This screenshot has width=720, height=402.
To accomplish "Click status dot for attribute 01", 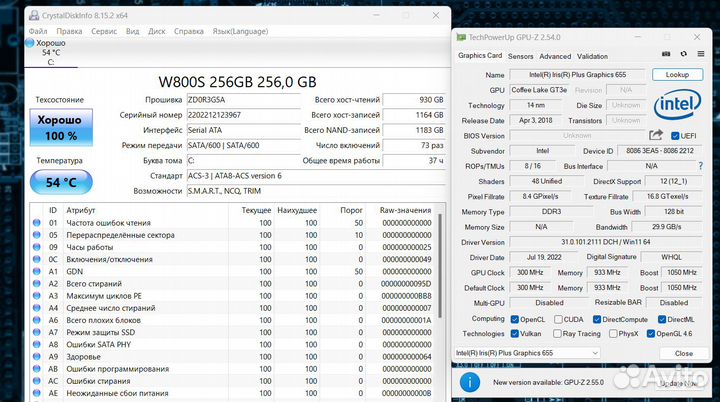I will (x=37, y=223).
